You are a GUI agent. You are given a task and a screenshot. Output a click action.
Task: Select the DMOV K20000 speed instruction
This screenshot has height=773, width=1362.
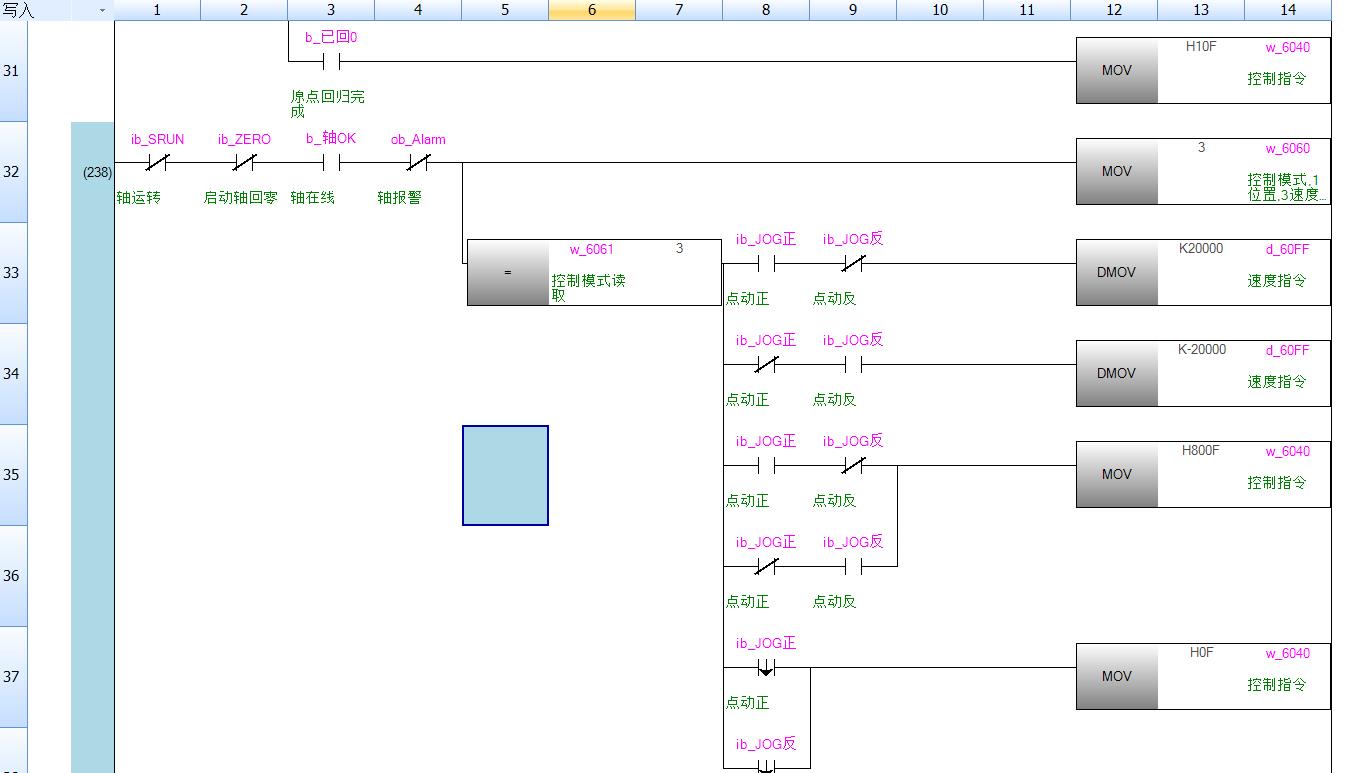click(1202, 272)
